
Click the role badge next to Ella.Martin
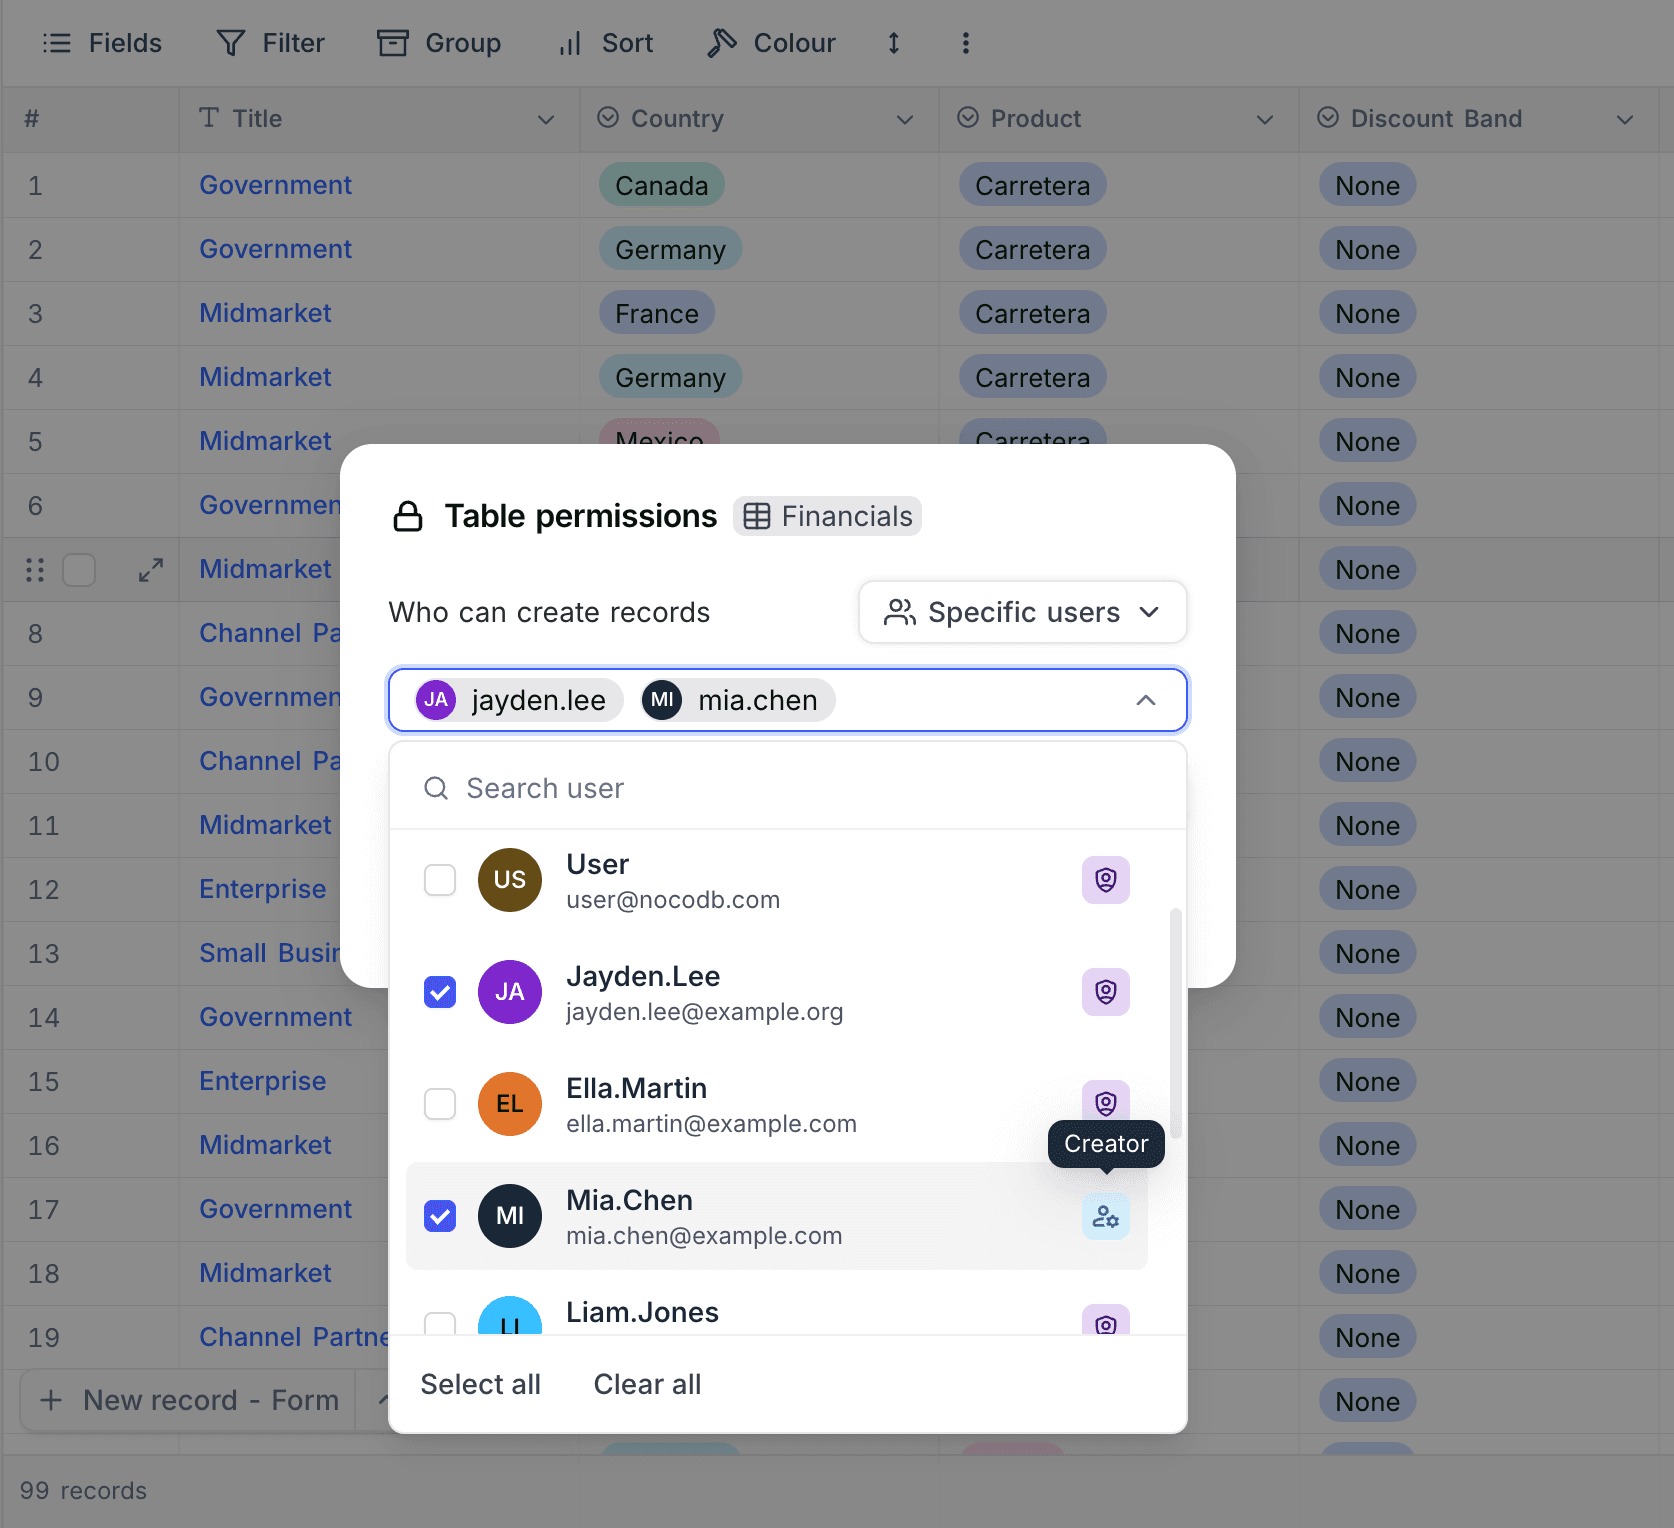coord(1105,1103)
